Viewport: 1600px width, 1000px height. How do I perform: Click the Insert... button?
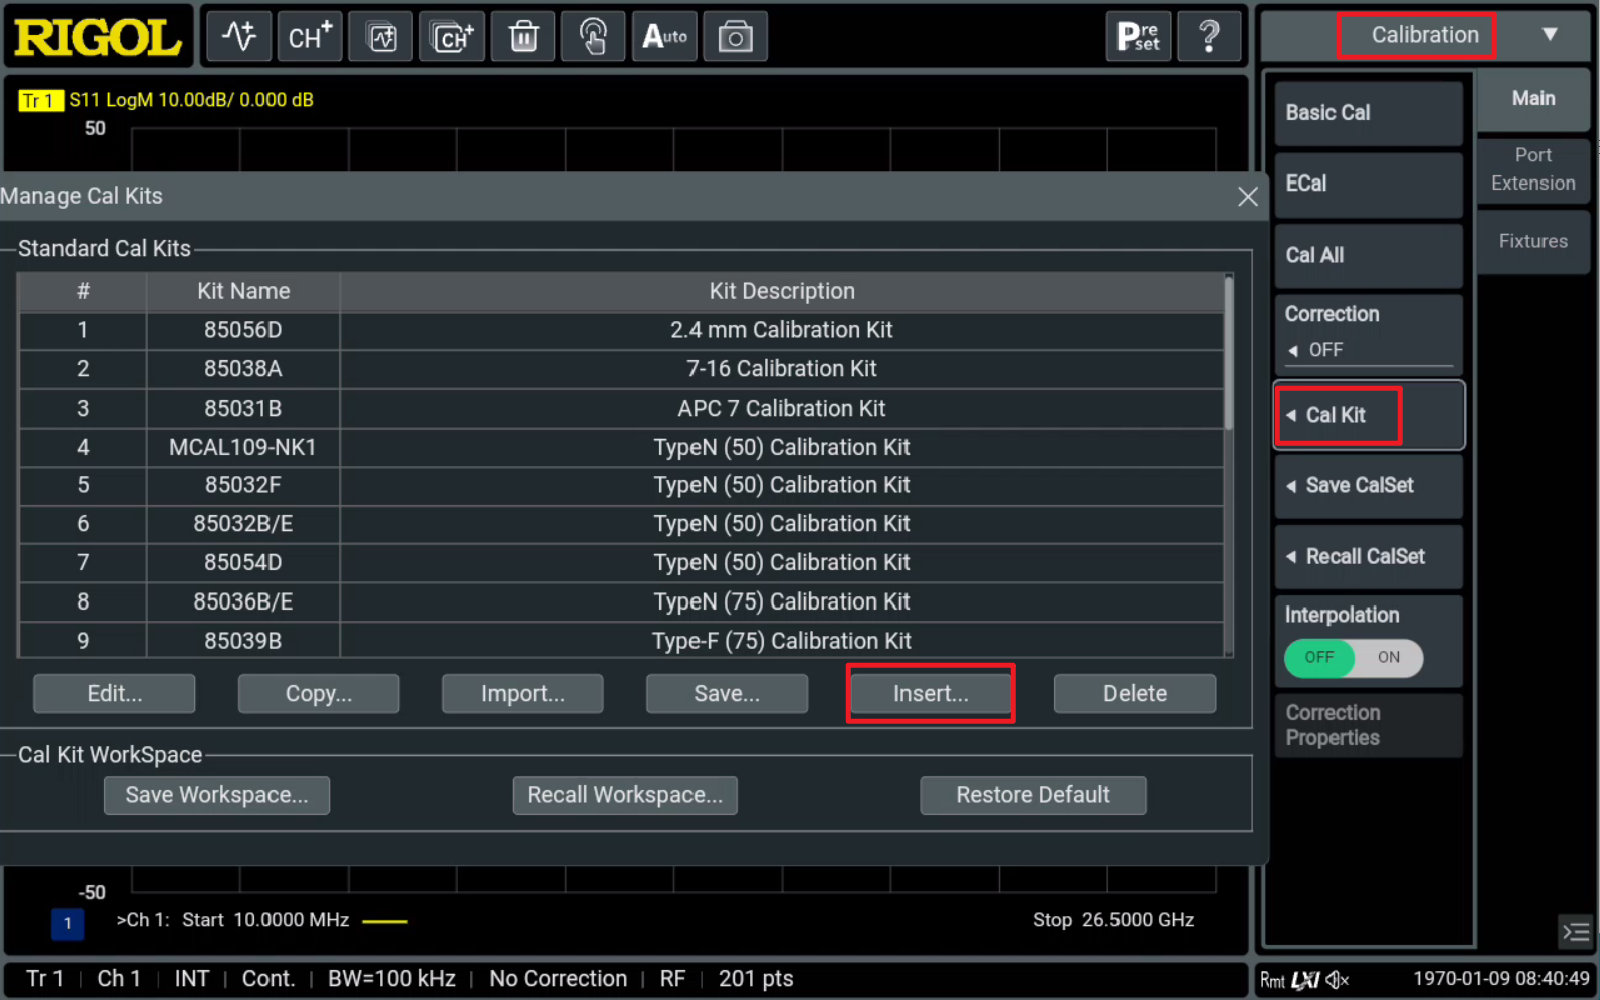(x=931, y=694)
